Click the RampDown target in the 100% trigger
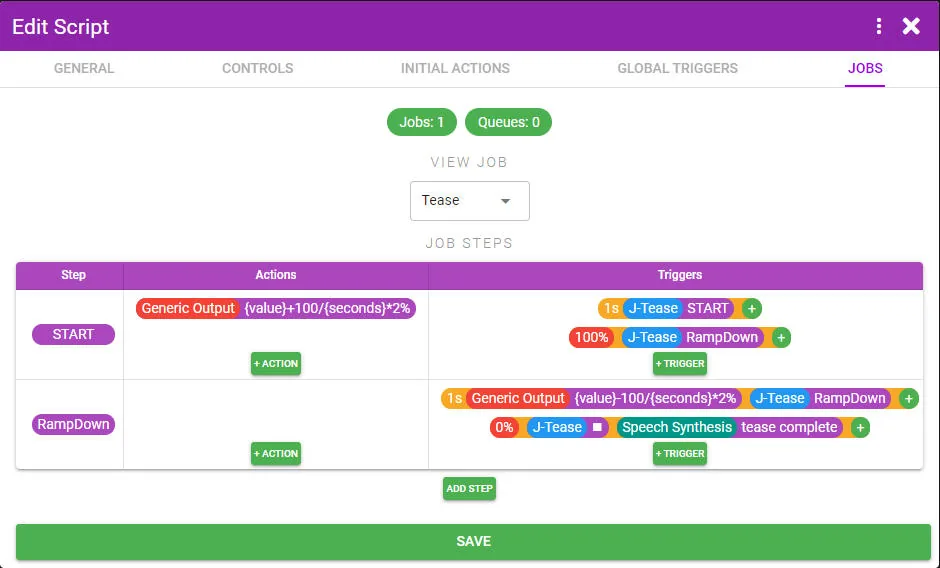940x568 pixels. tap(722, 337)
